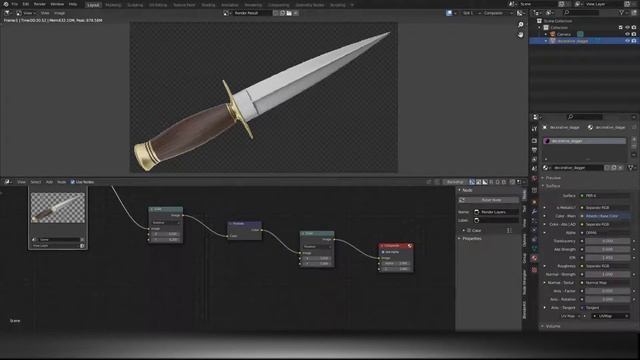Toggle render camera icon for Camera row

(634, 34)
